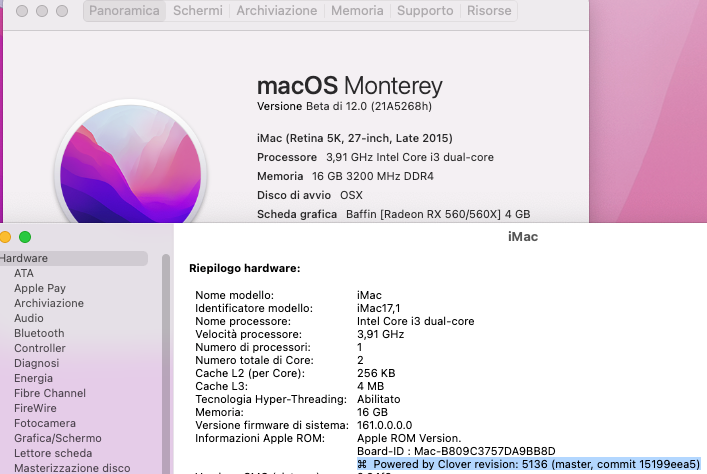Click the 'Riepilogo hardware:' heading
The width and height of the screenshot is (707, 474).
(x=244, y=268)
